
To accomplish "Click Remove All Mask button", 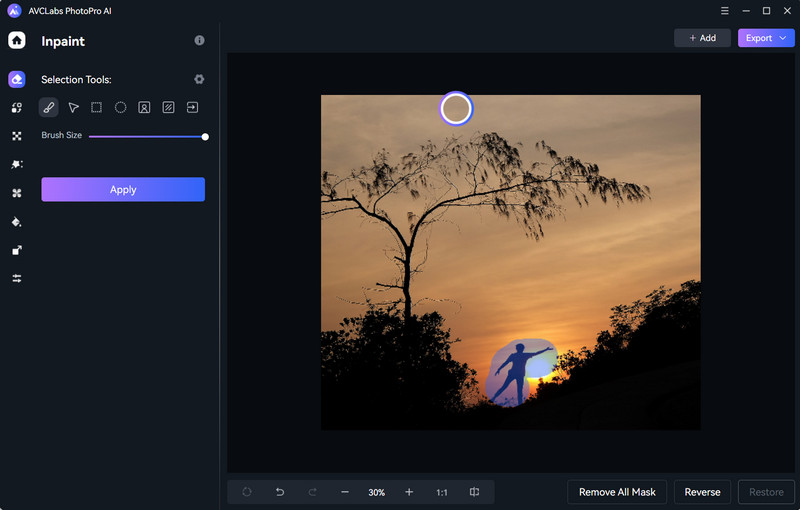I will click(x=617, y=492).
